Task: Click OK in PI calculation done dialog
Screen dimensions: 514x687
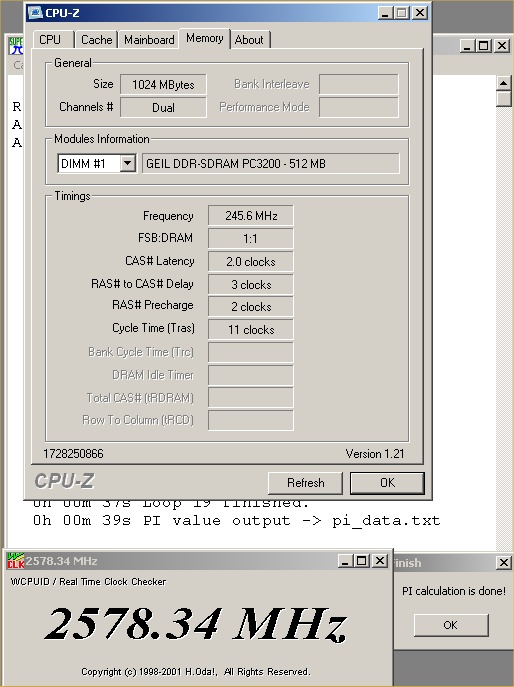Action: click(451, 625)
